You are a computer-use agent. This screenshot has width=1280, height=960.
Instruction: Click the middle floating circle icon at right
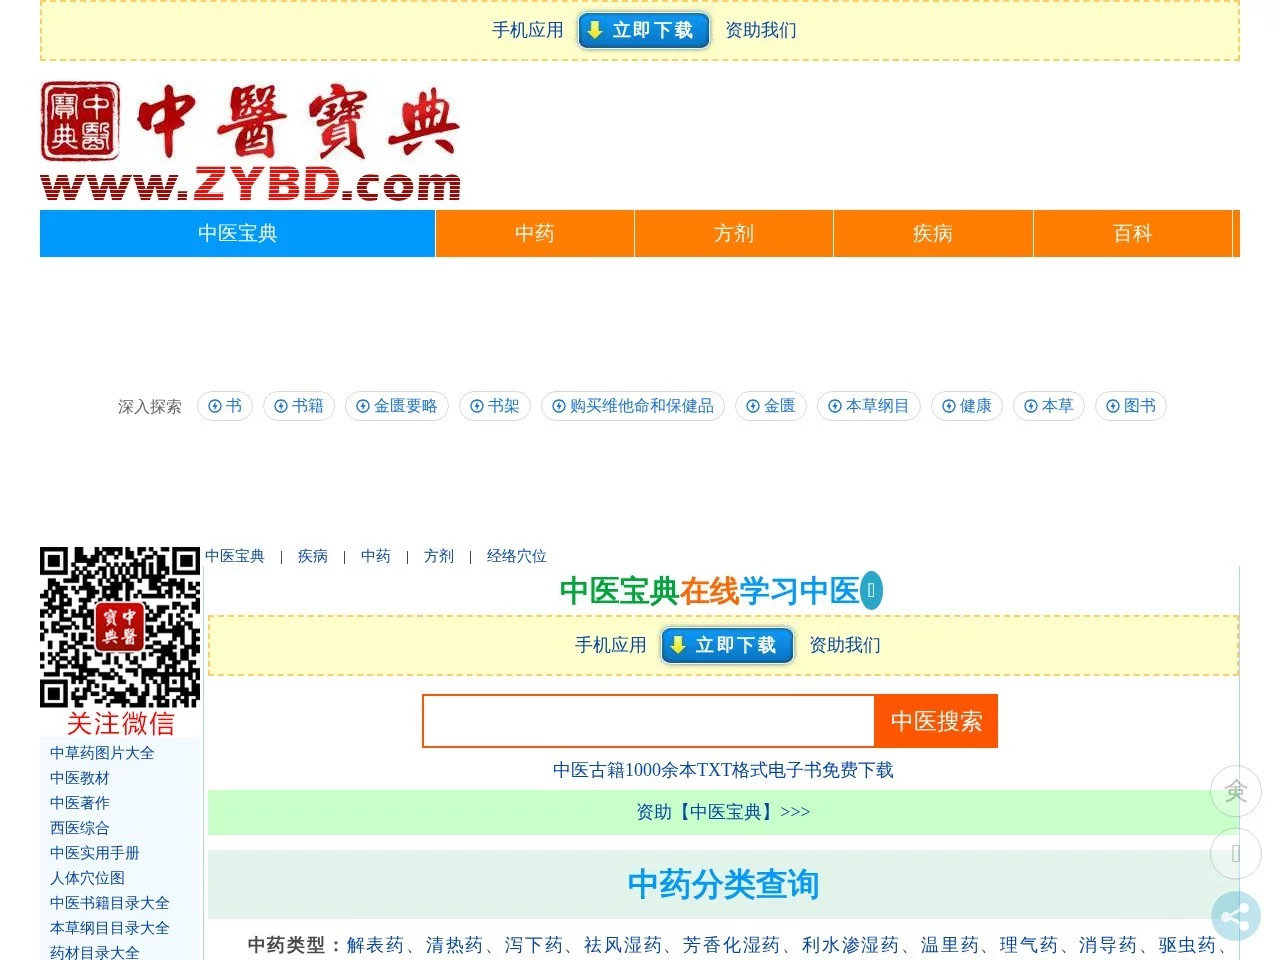(1235, 854)
